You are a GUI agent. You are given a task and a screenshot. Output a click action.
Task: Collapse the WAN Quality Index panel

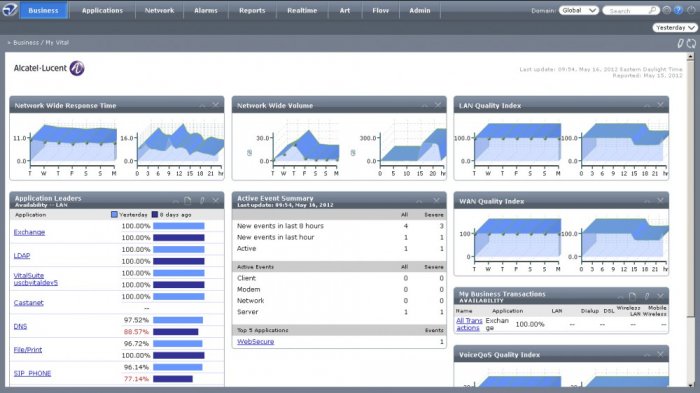point(647,201)
